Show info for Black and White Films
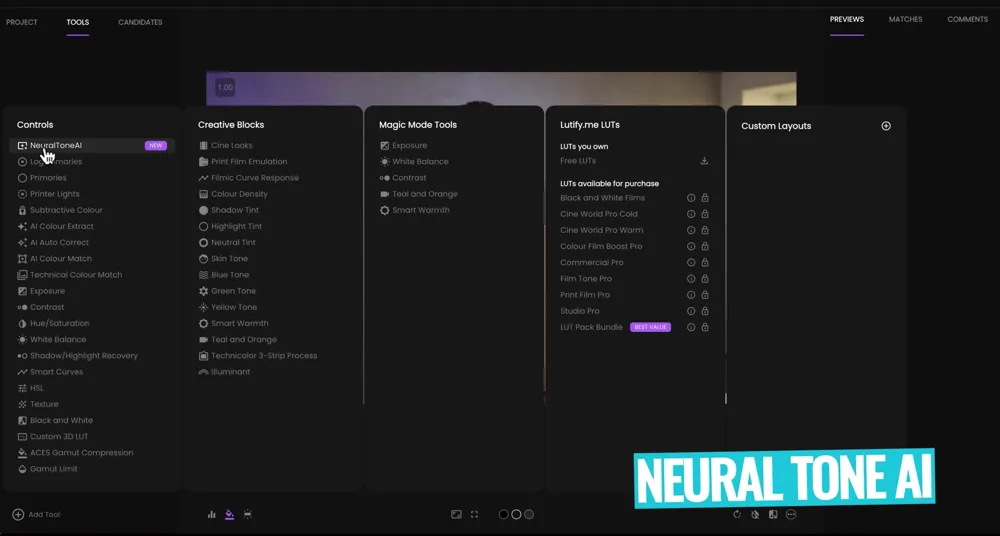Image resolution: width=1000 pixels, height=536 pixels. tap(691, 198)
